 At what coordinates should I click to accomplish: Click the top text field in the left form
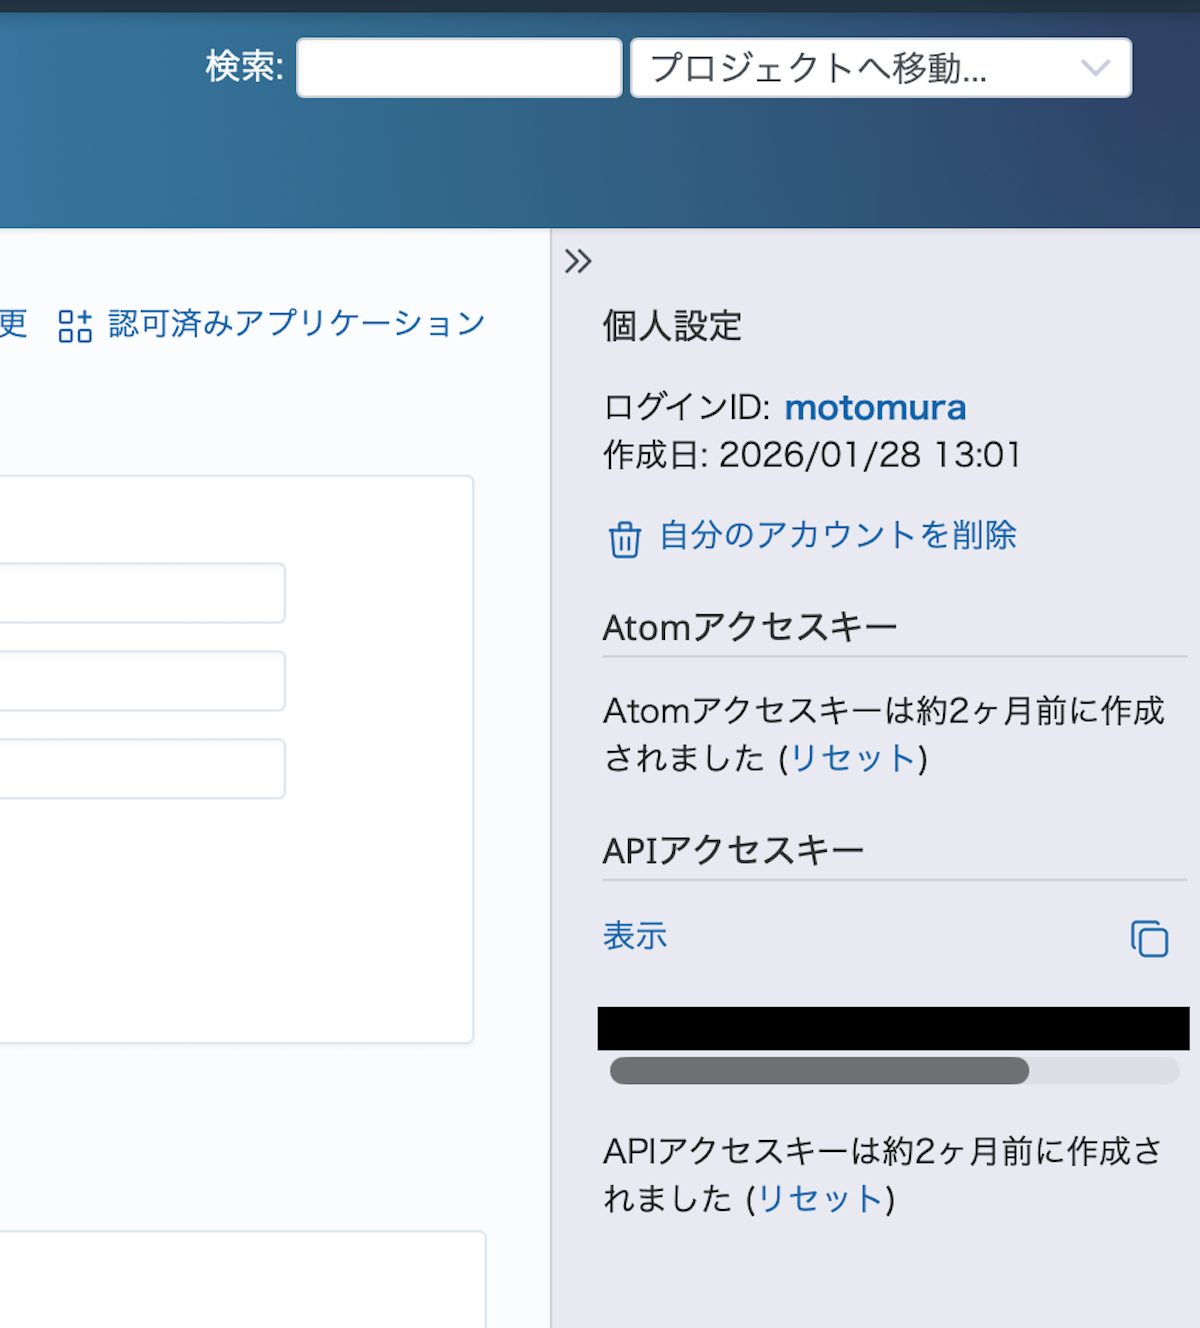pyautogui.click(x=140, y=593)
